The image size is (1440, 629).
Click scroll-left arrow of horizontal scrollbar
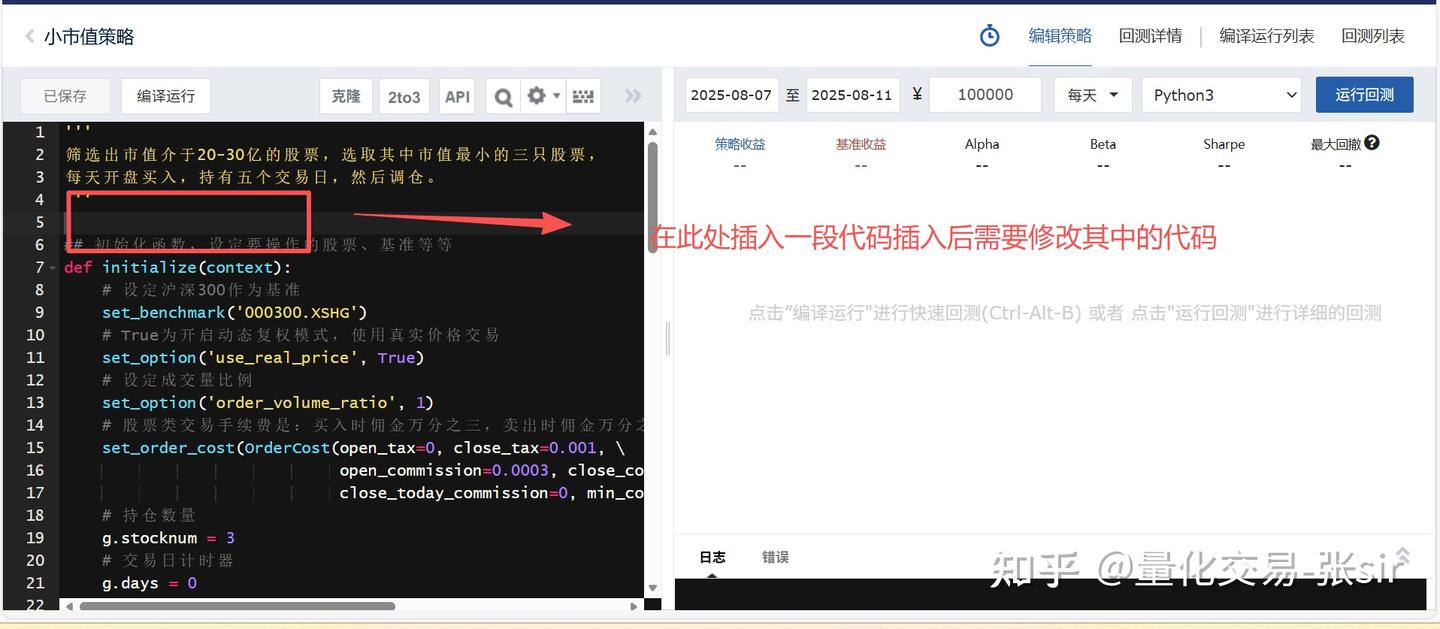[x=69, y=606]
